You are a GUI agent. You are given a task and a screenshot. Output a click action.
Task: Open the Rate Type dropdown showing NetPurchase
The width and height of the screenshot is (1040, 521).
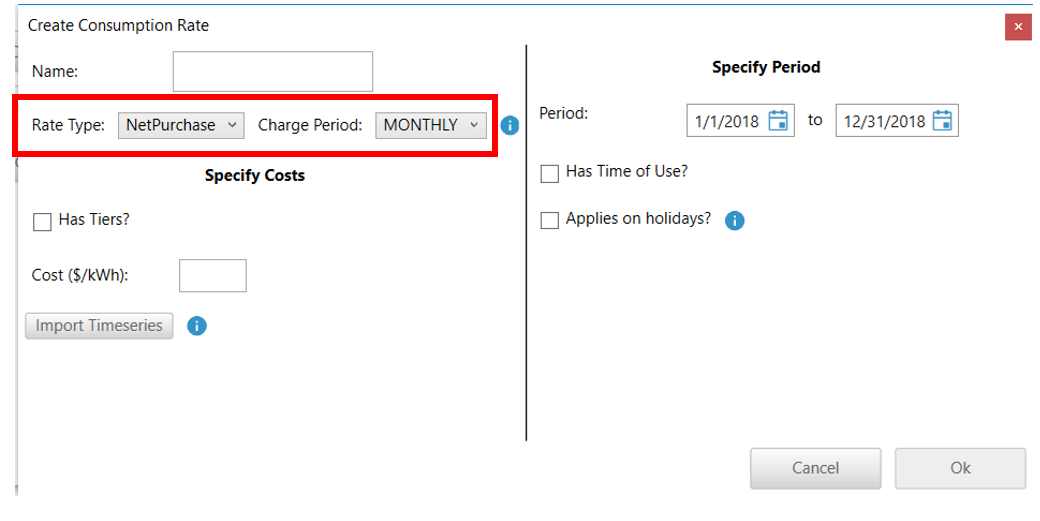(x=181, y=125)
